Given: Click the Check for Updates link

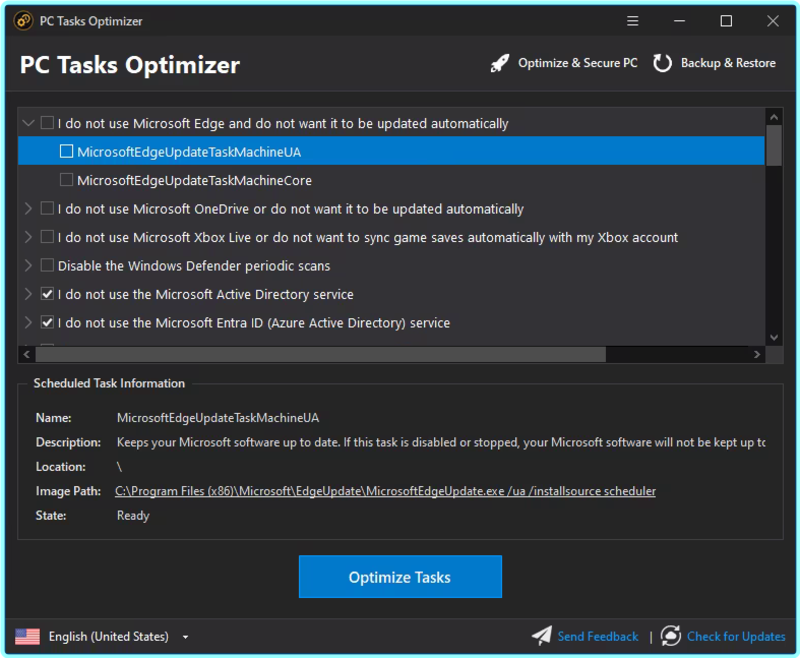Looking at the screenshot, I should coord(736,636).
